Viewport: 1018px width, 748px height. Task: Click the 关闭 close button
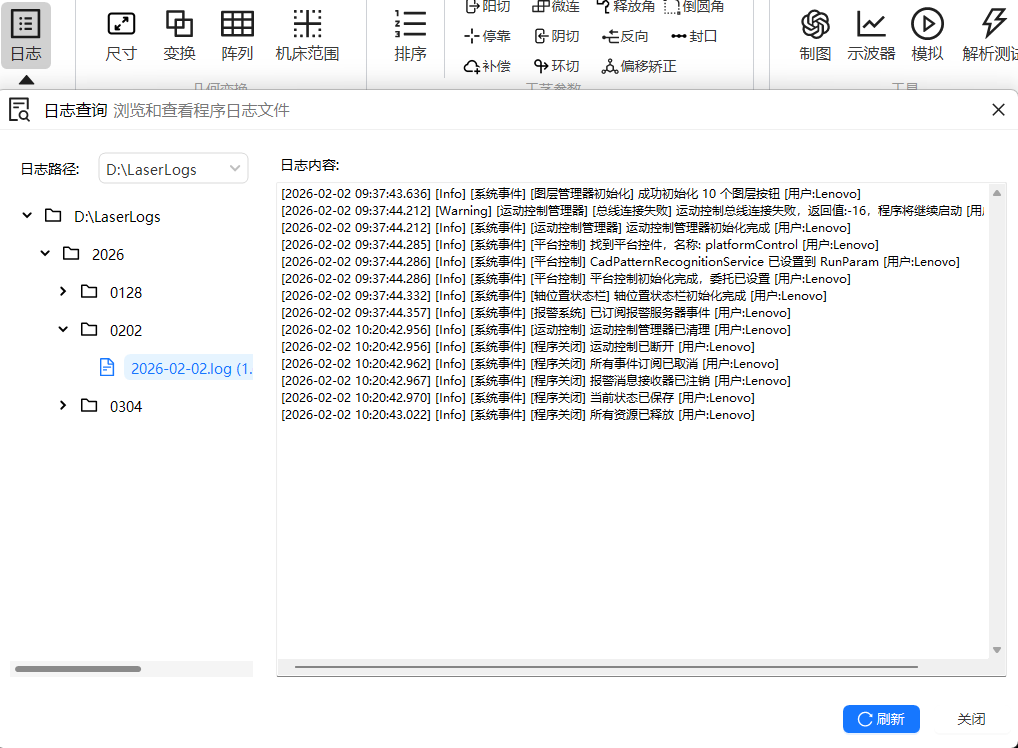tap(971, 719)
